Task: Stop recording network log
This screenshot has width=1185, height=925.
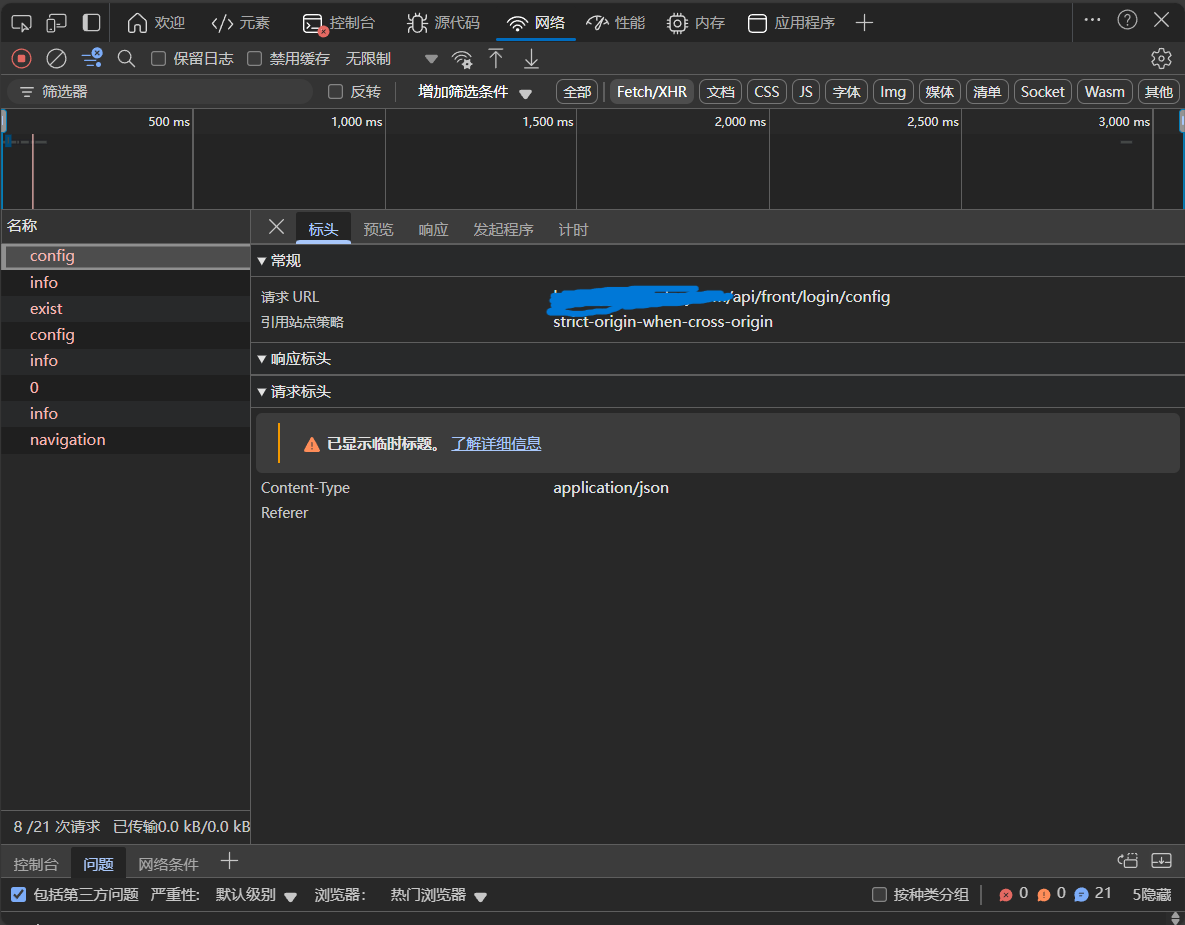Action: coord(21,58)
